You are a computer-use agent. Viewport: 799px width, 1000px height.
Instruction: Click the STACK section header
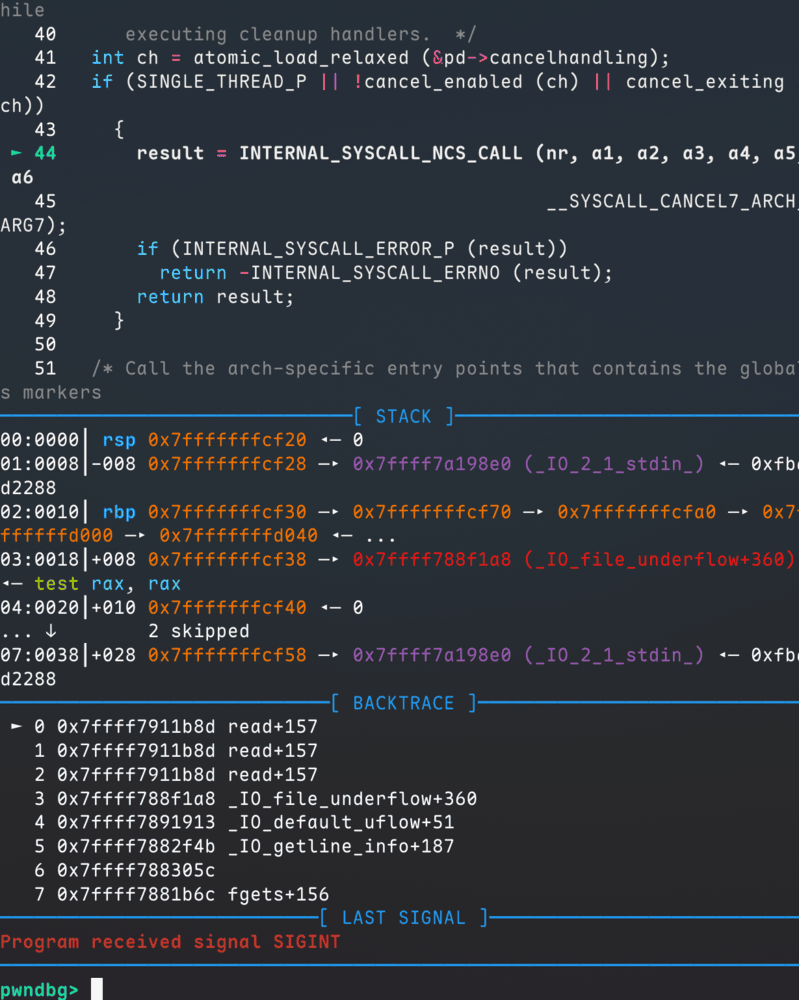pyautogui.click(x=404, y=416)
